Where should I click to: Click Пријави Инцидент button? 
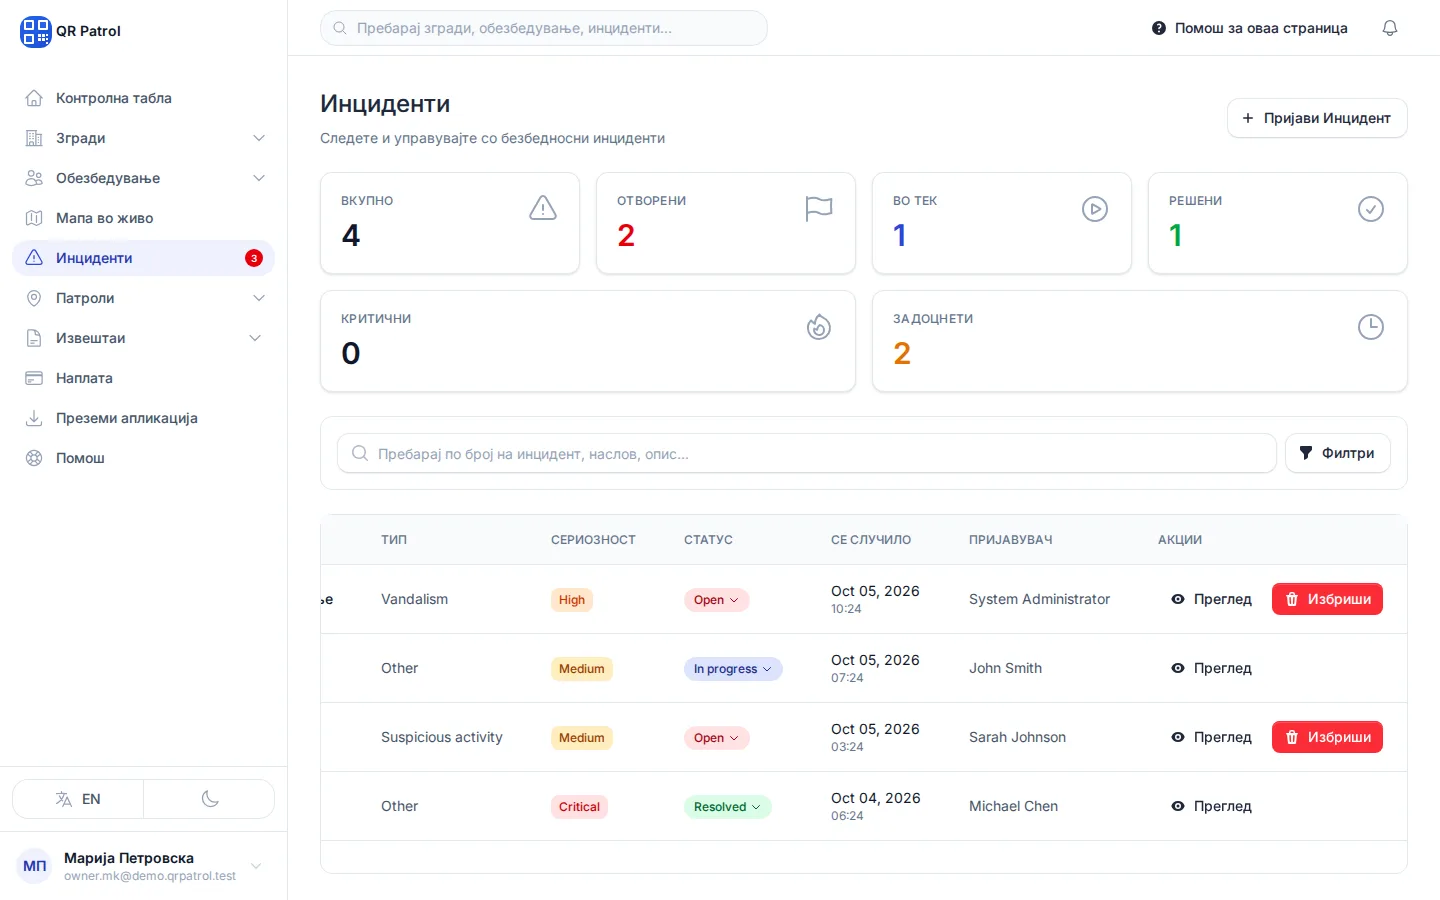1317,118
